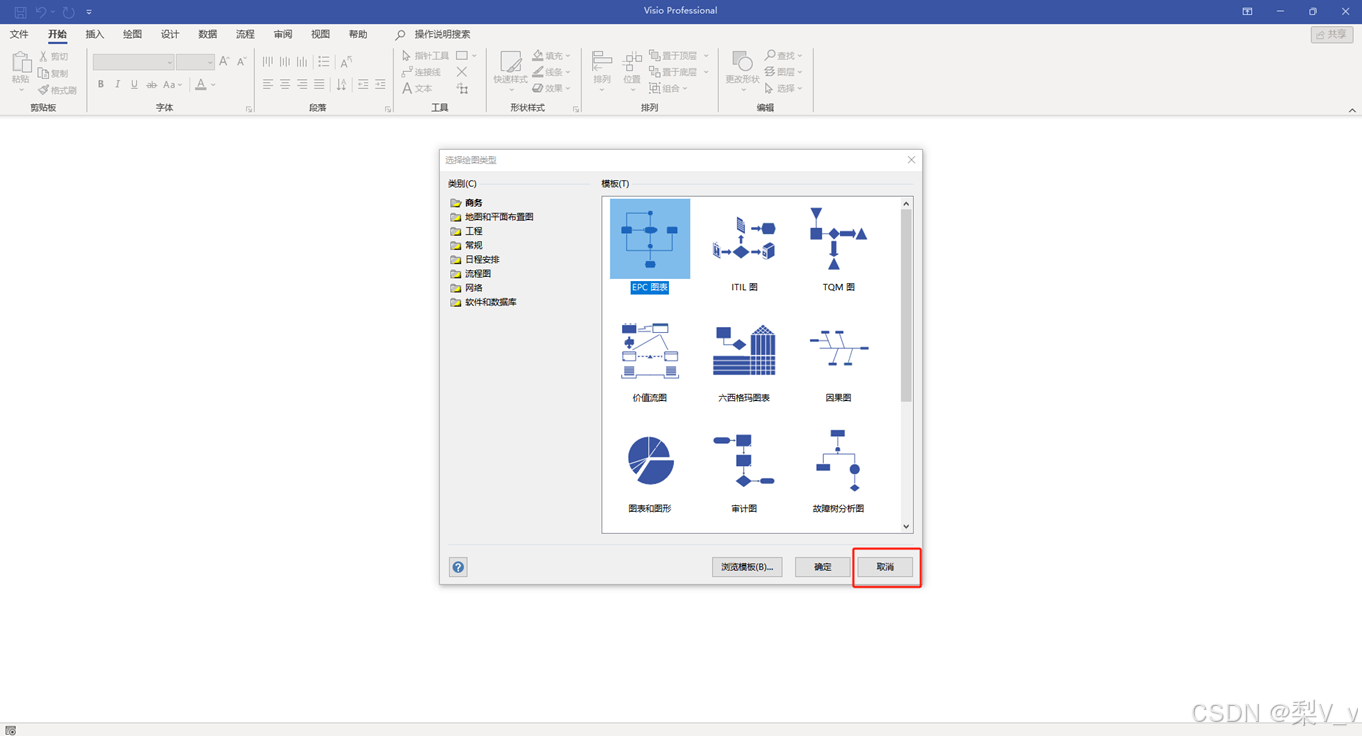Toggle bullet list in 段落 group
Screen dimensions: 1362x736
[324, 62]
